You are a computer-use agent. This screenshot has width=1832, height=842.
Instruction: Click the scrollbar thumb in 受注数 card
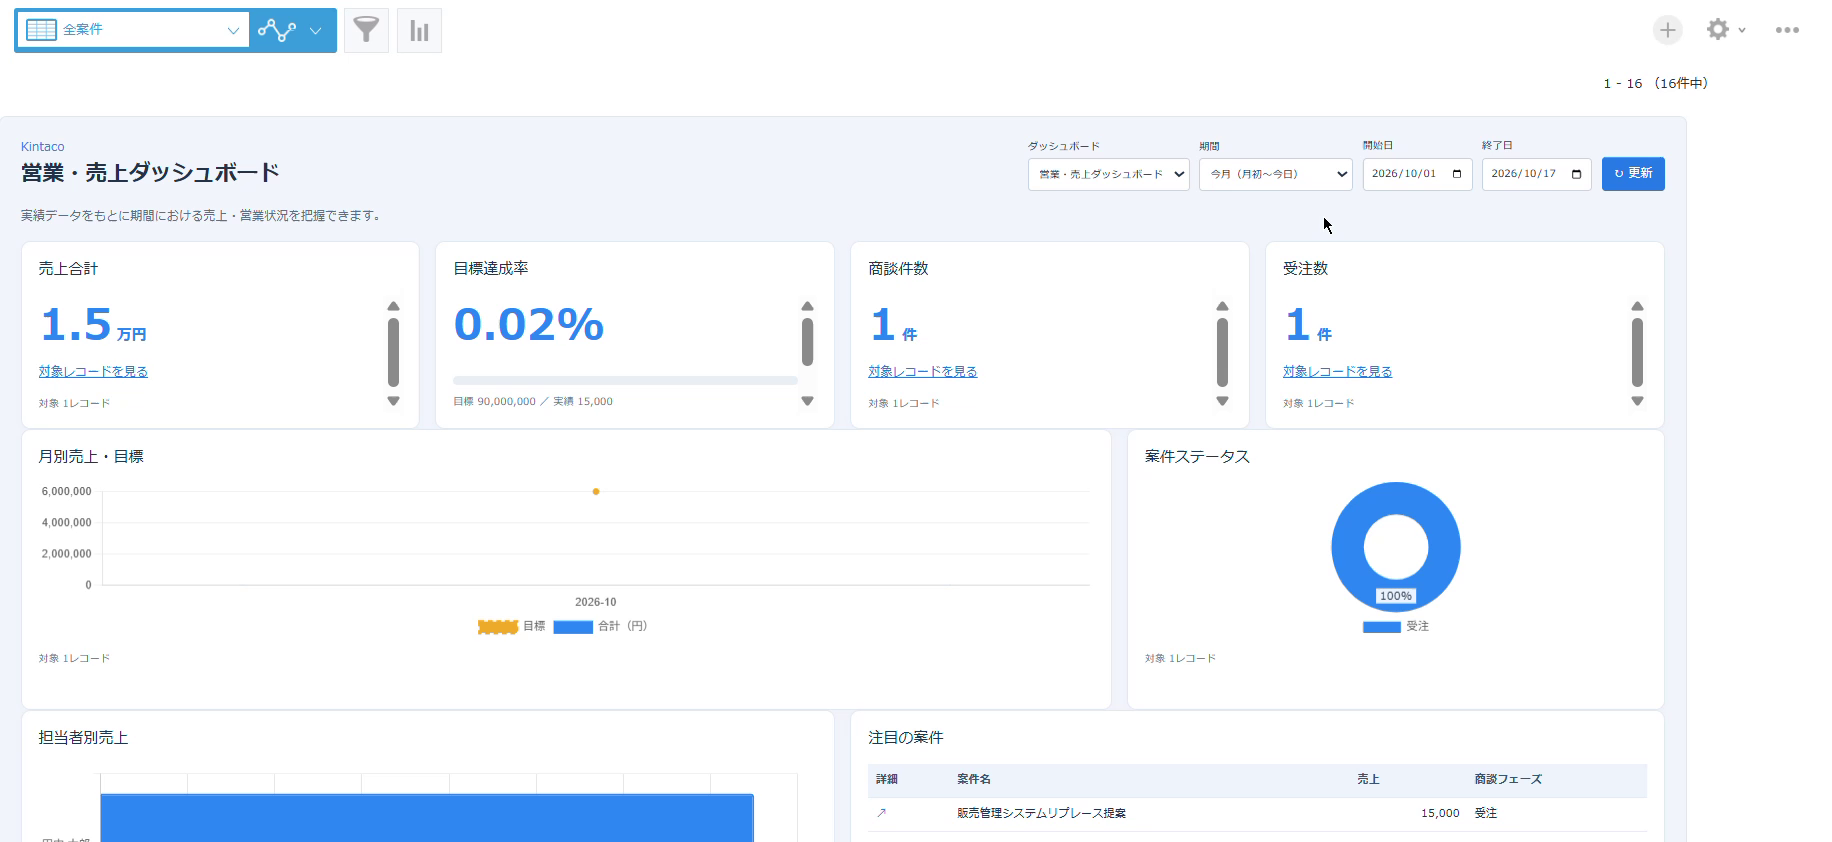point(1637,352)
